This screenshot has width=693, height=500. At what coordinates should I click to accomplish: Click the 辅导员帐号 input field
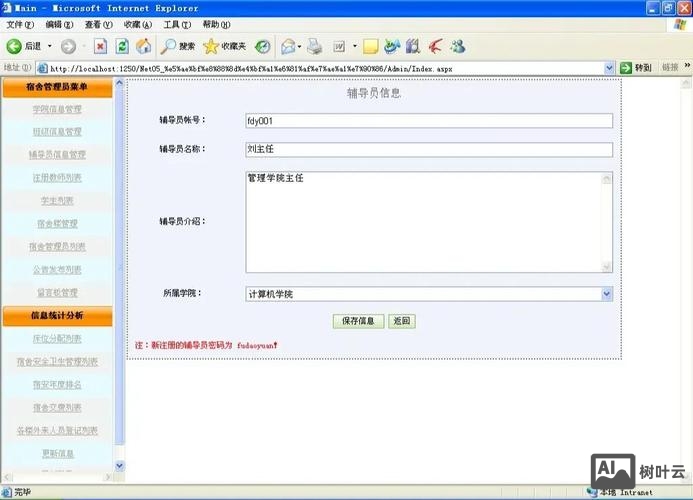[x=429, y=121]
